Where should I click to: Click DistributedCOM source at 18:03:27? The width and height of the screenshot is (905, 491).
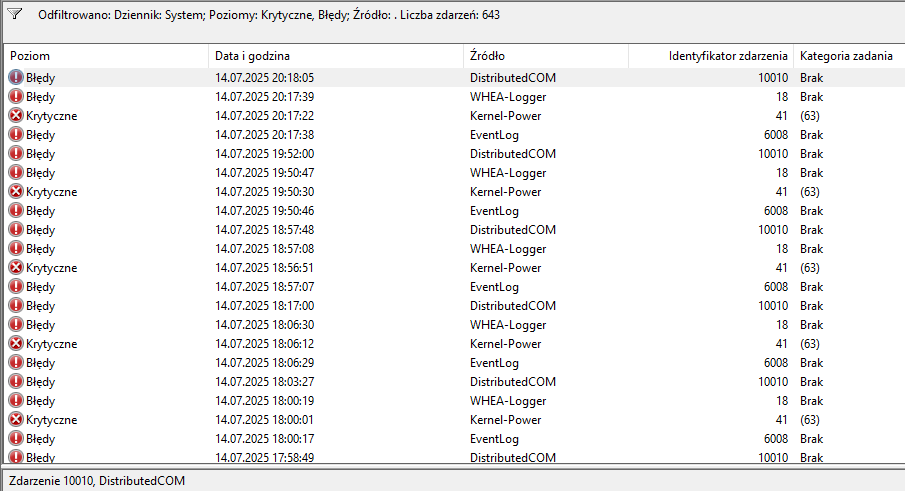[x=513, y=382]
